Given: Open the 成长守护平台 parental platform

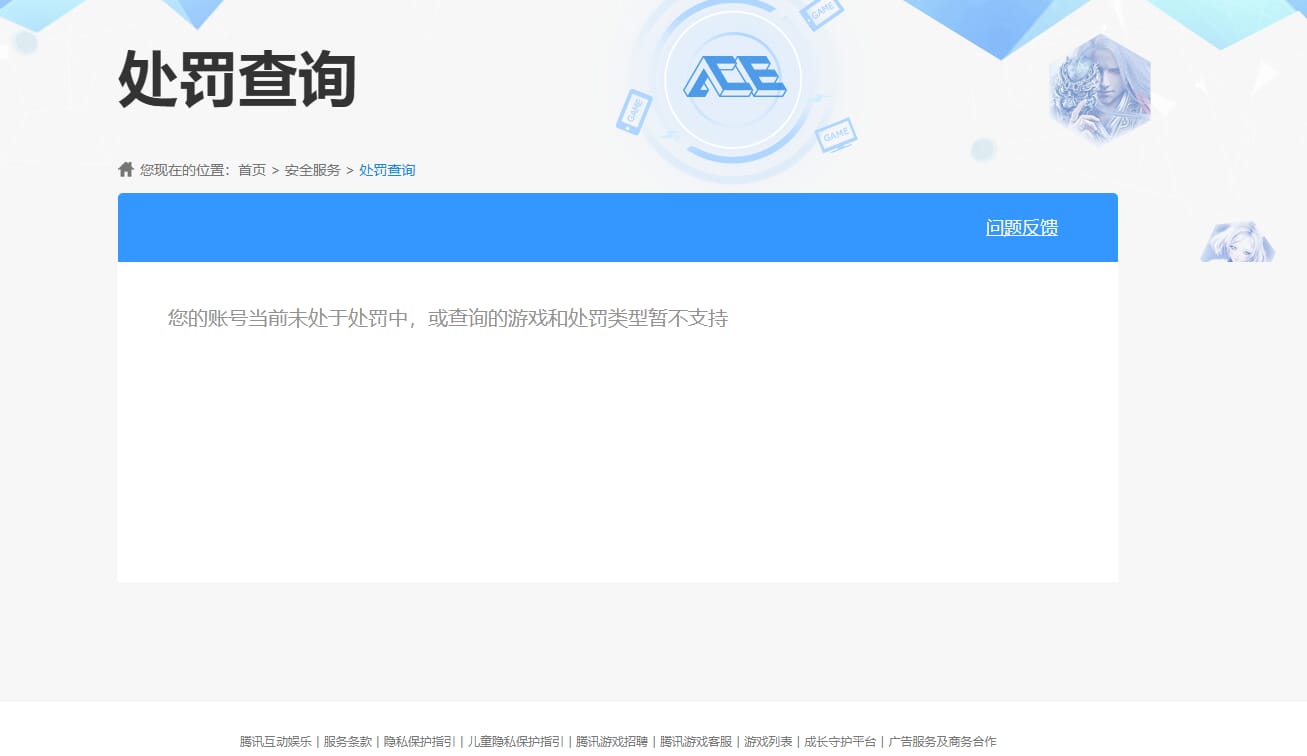Looking at the screenshot, I should pos(838,741).
